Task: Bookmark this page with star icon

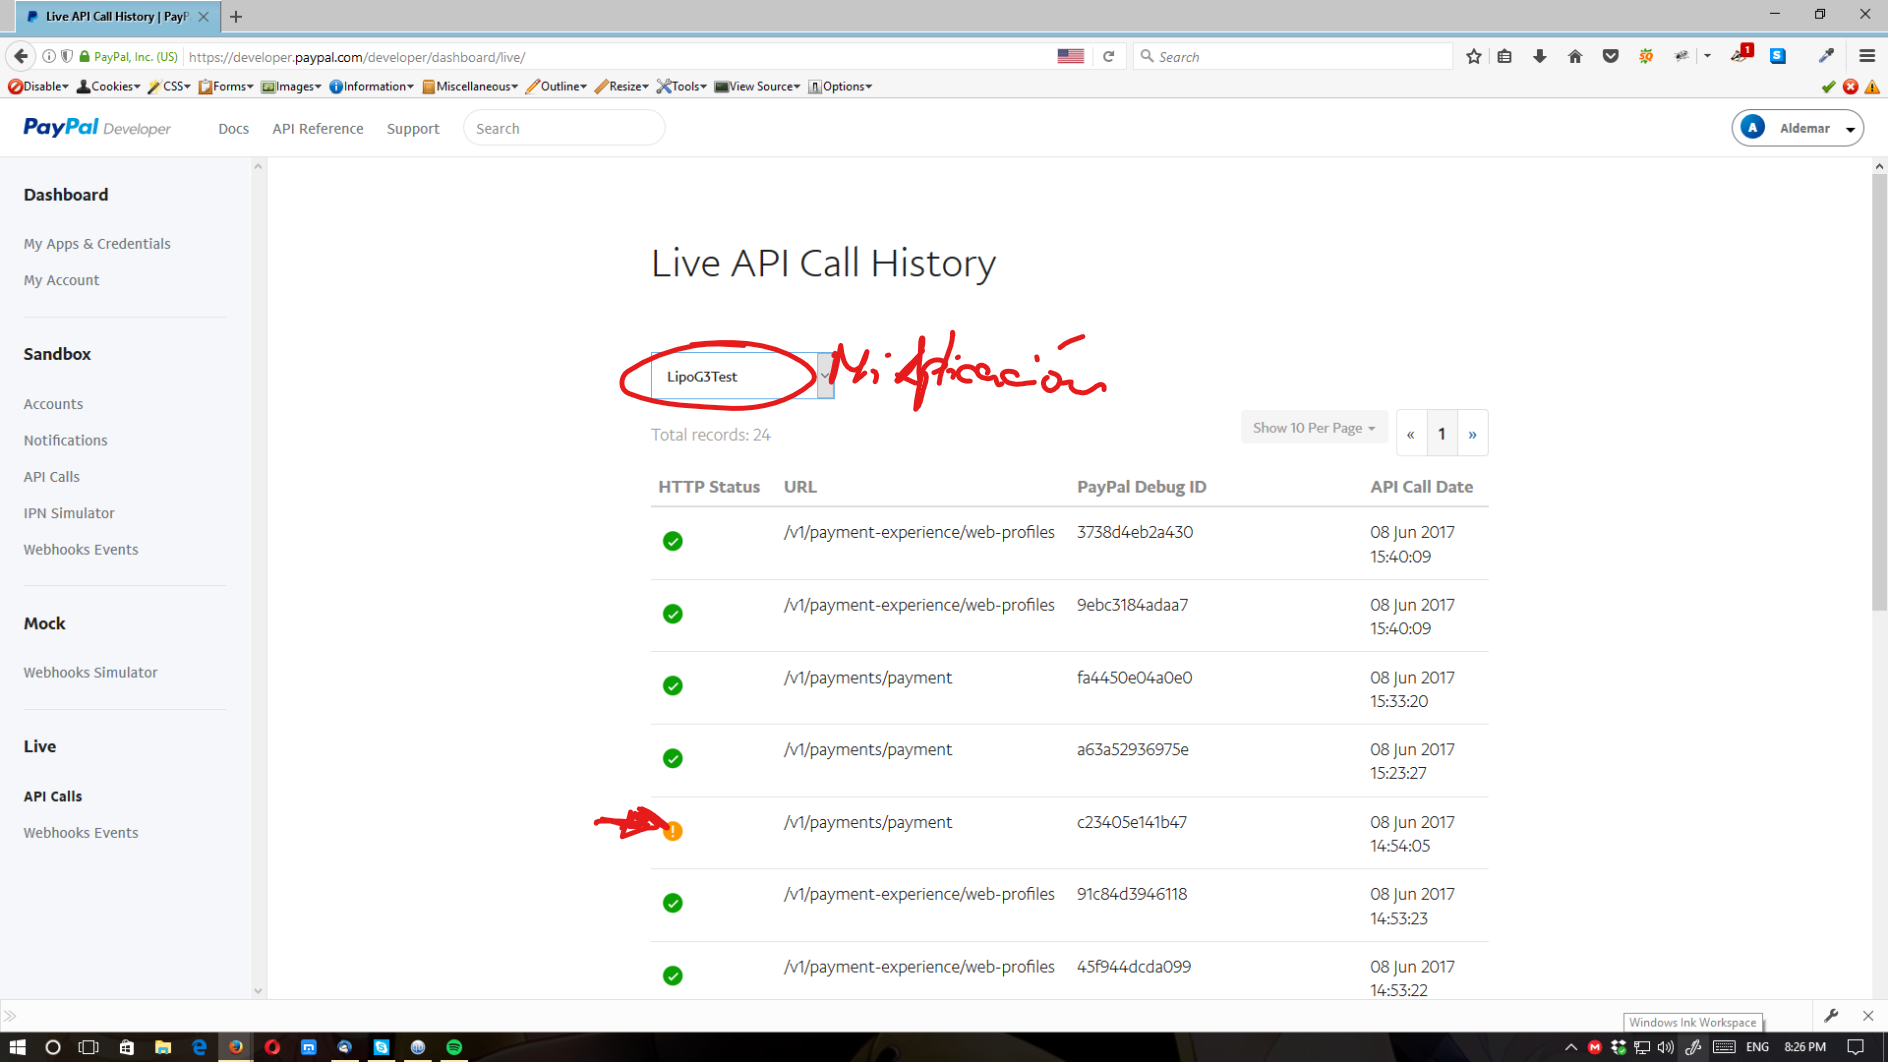Action: point(1473,57)
